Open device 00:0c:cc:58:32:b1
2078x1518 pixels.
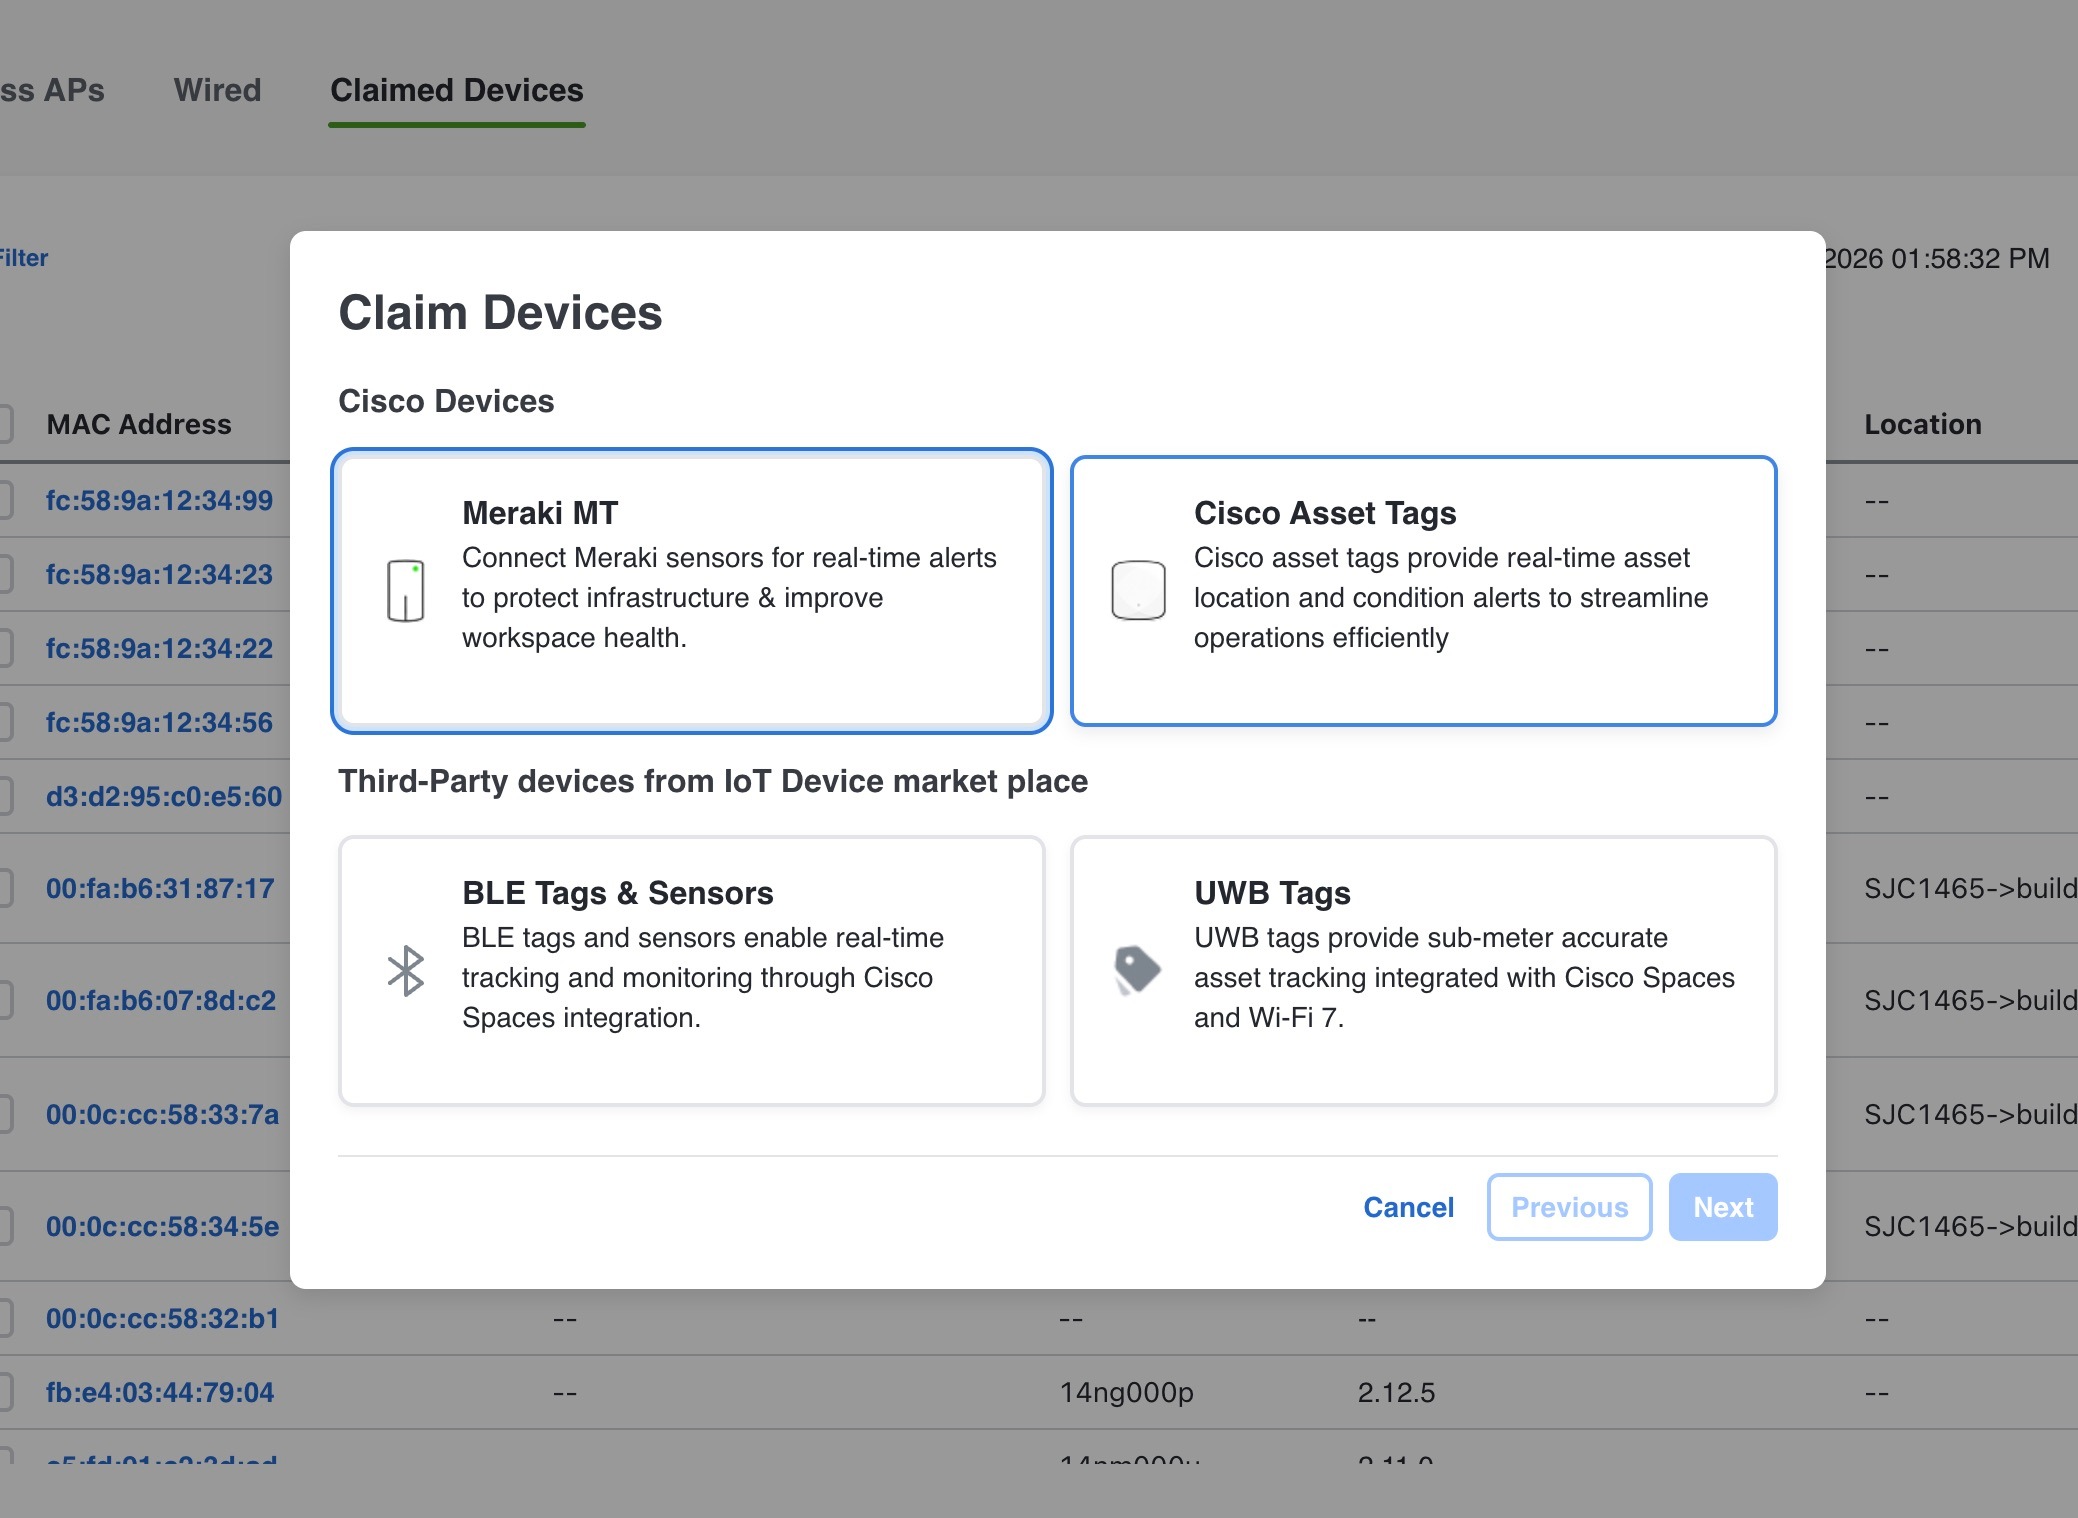(x=162, y=1318)
